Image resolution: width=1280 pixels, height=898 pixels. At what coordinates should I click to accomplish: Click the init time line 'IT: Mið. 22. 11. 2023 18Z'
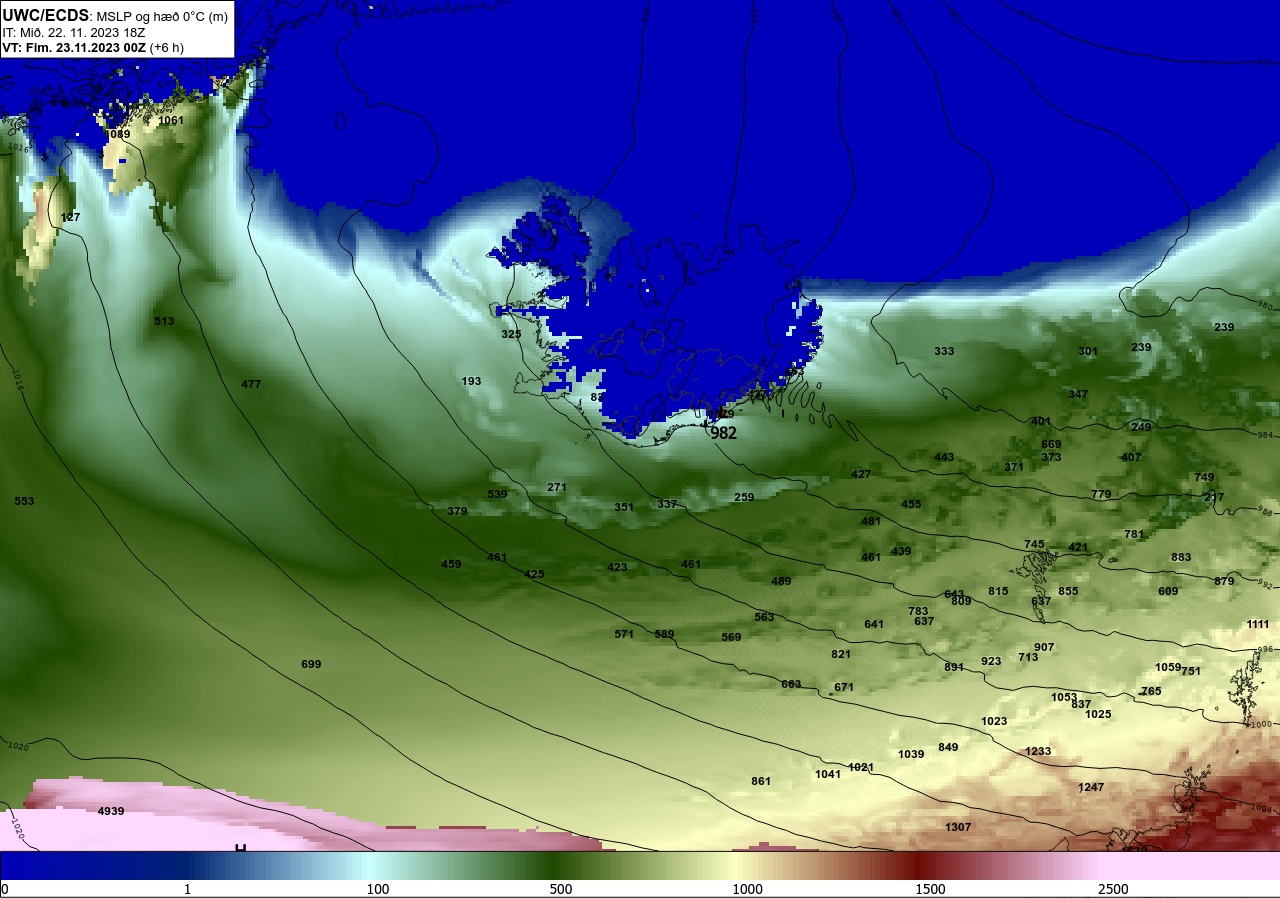coord(71,32)
